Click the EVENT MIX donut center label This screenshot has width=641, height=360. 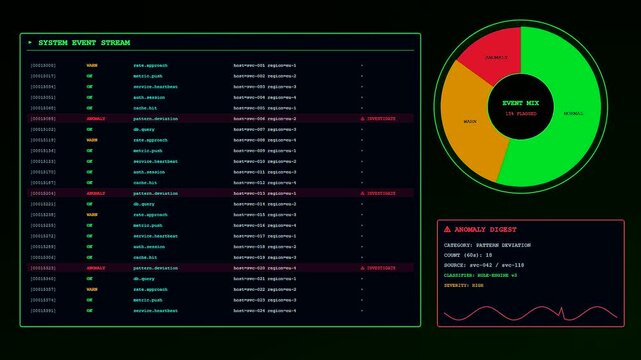pos(520,103)
